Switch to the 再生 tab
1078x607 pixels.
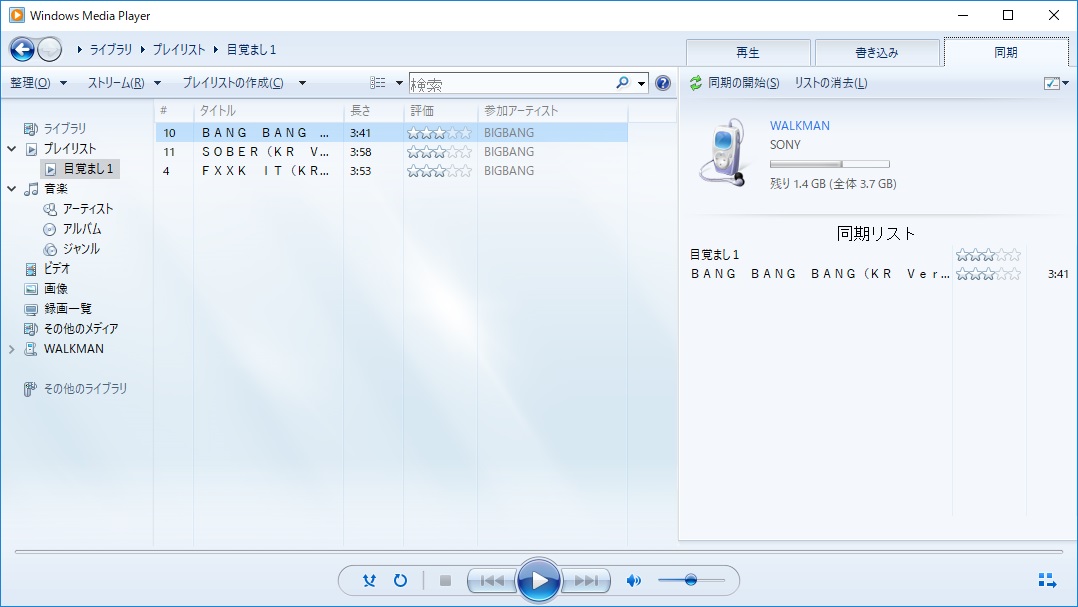tap(748, 53)
